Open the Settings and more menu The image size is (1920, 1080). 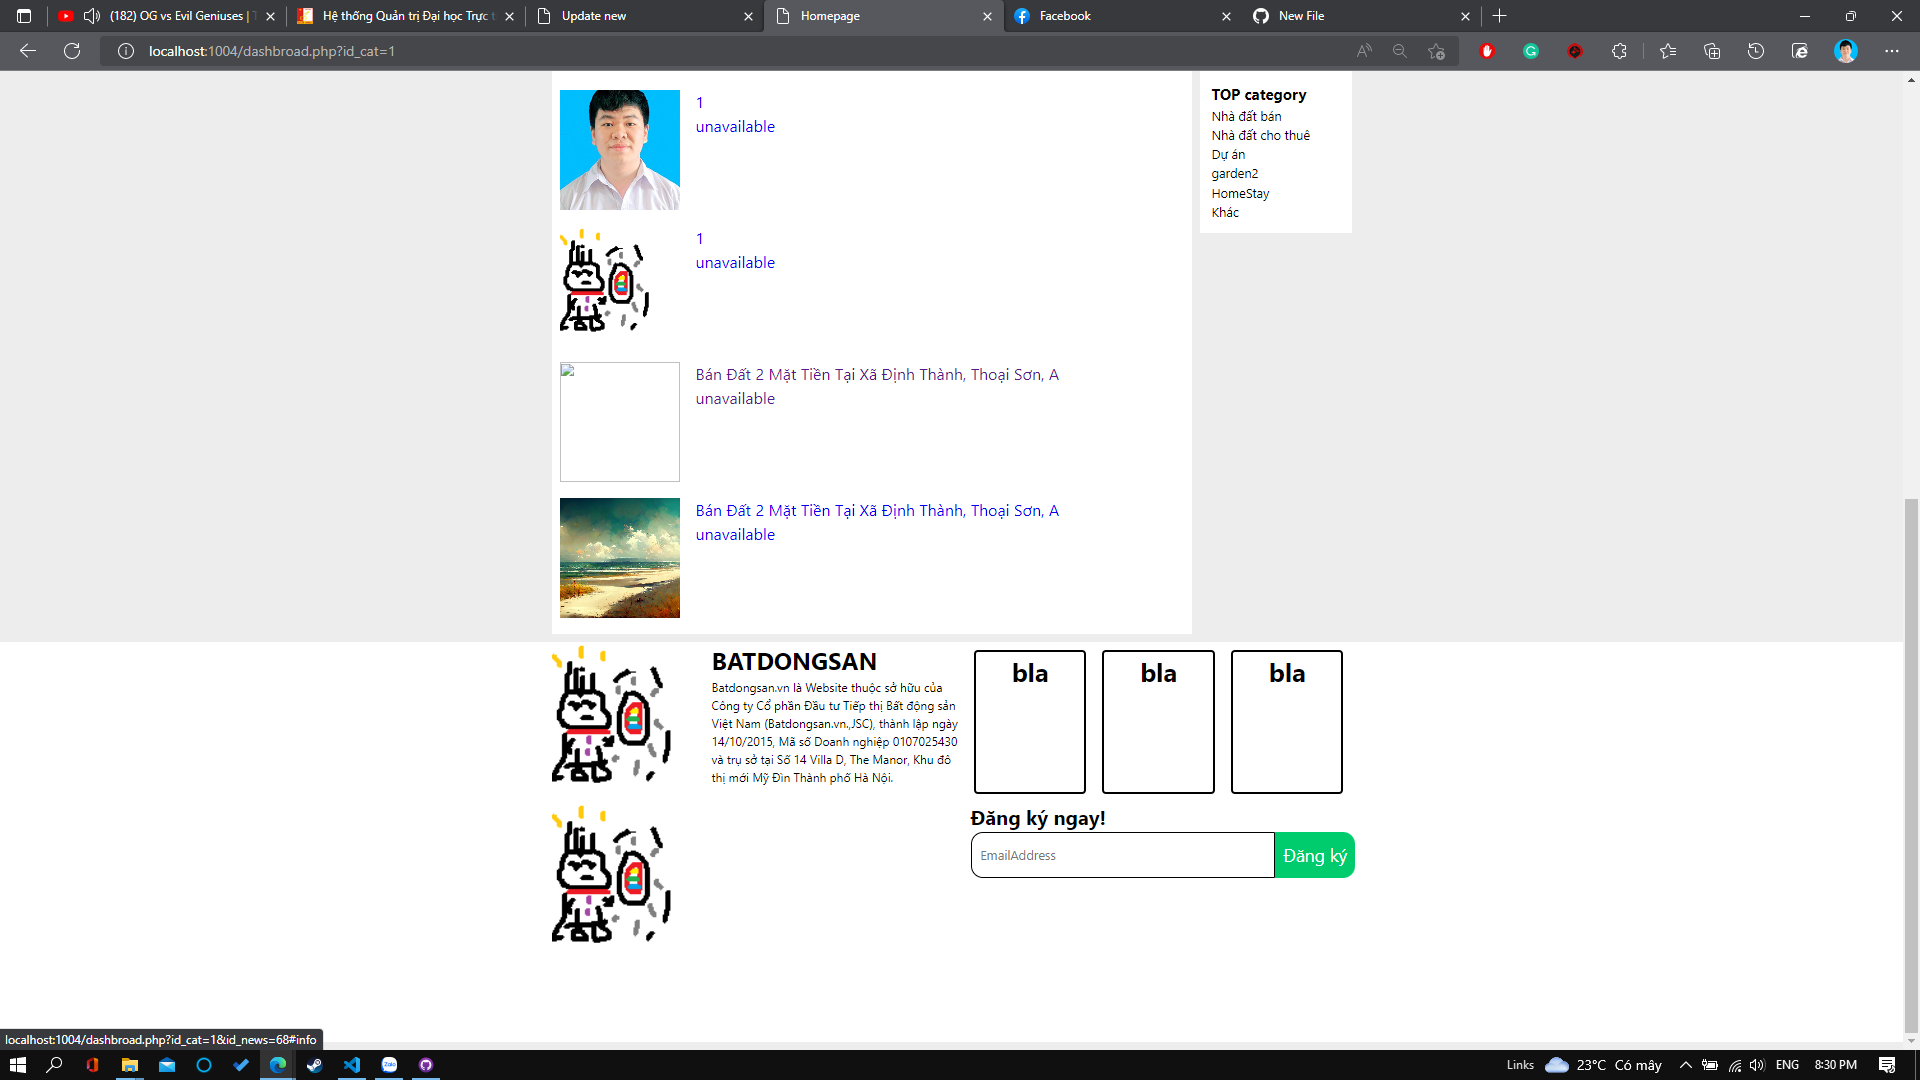(1893, 51)
